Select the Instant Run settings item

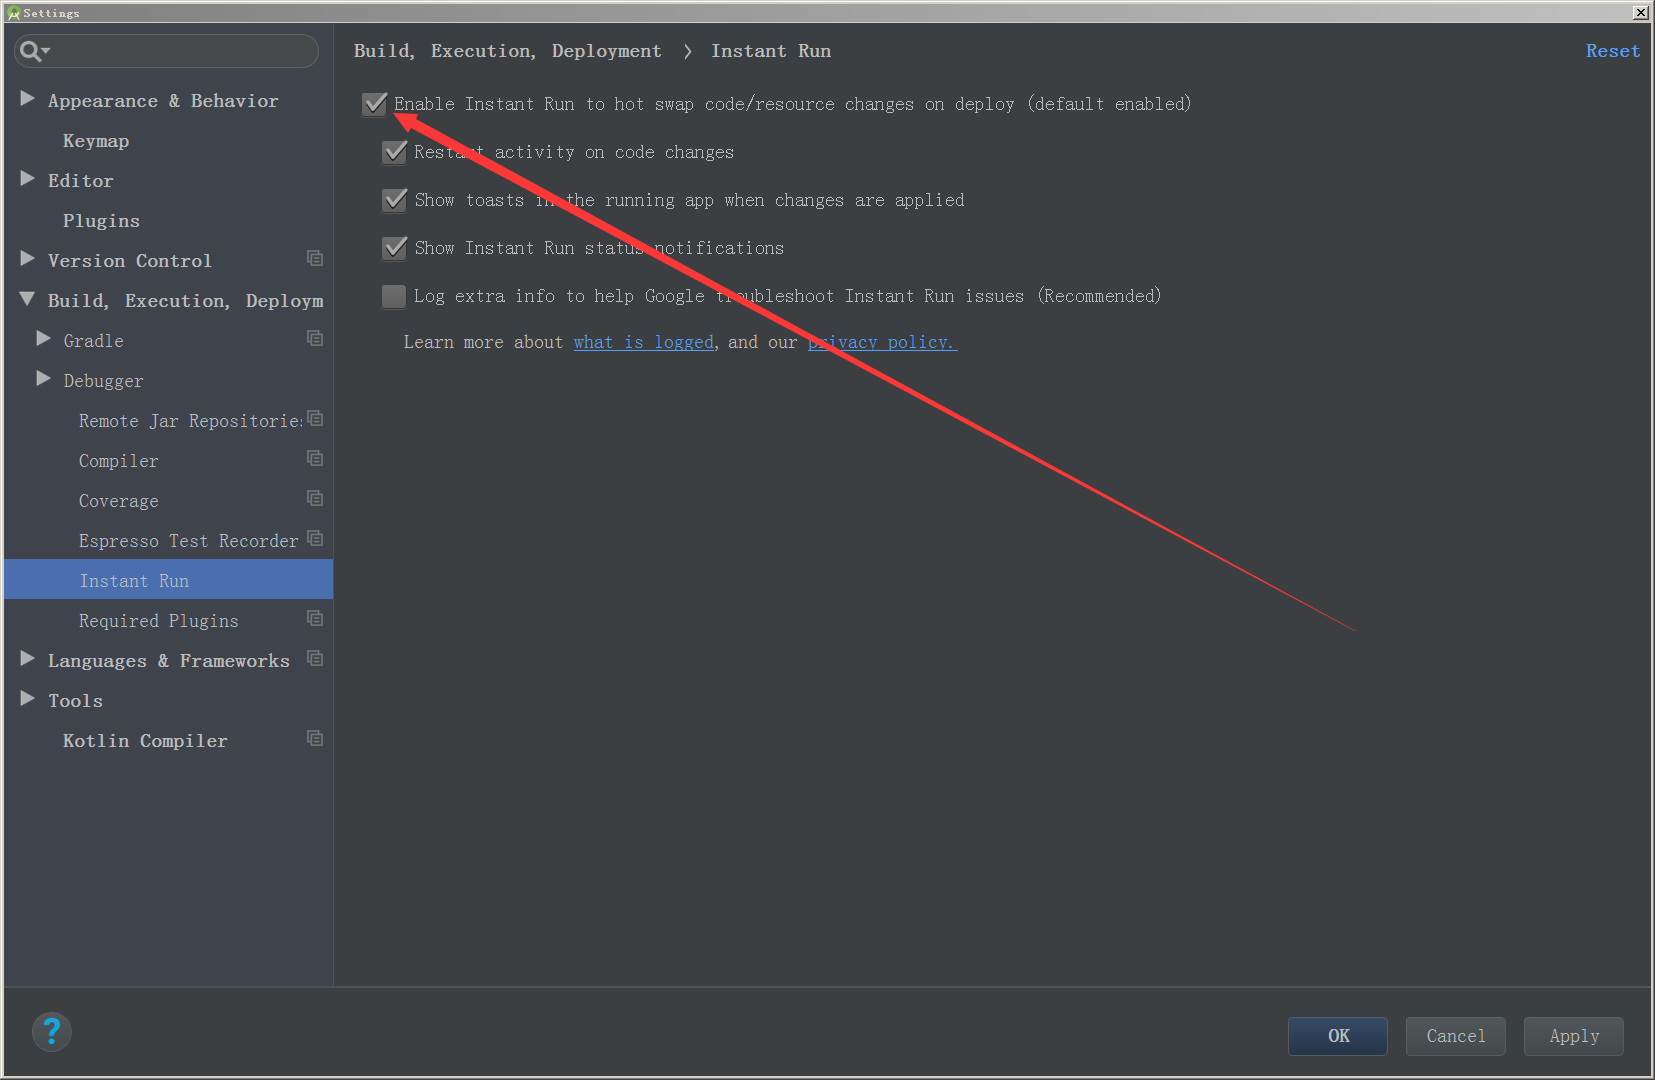pos(168,581)
